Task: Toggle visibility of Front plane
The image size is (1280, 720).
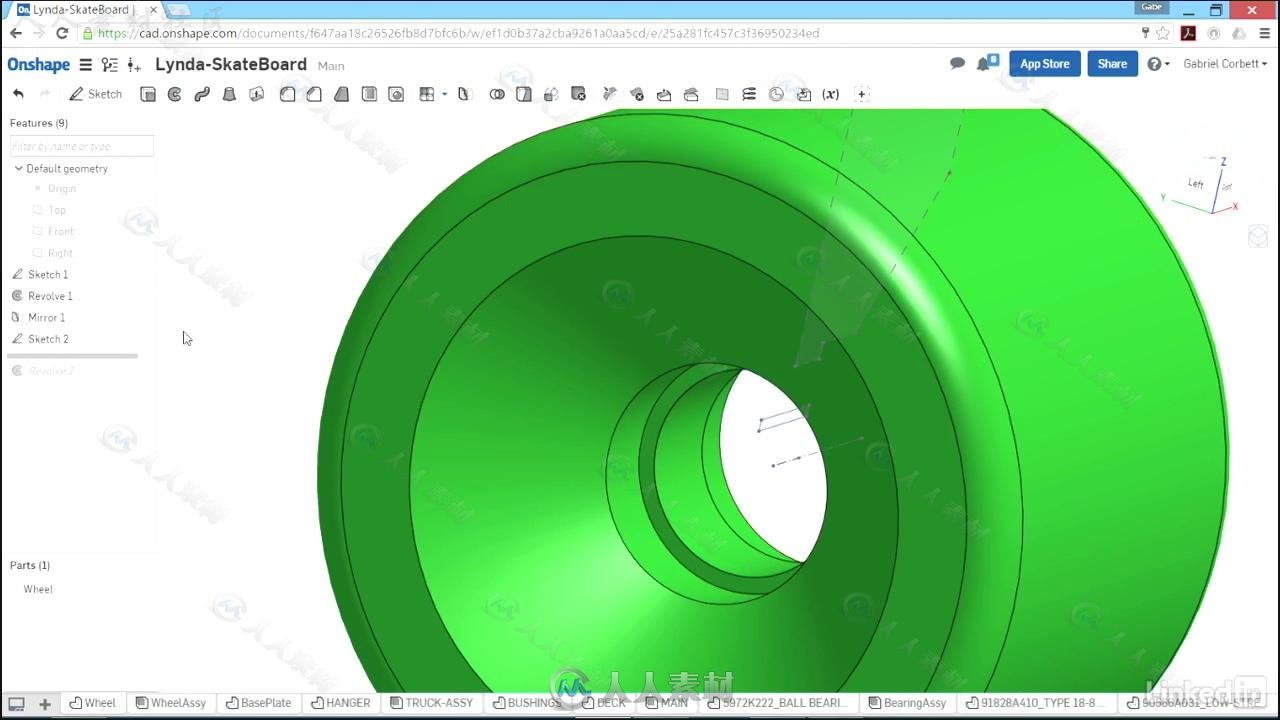Action: [38, 231]
